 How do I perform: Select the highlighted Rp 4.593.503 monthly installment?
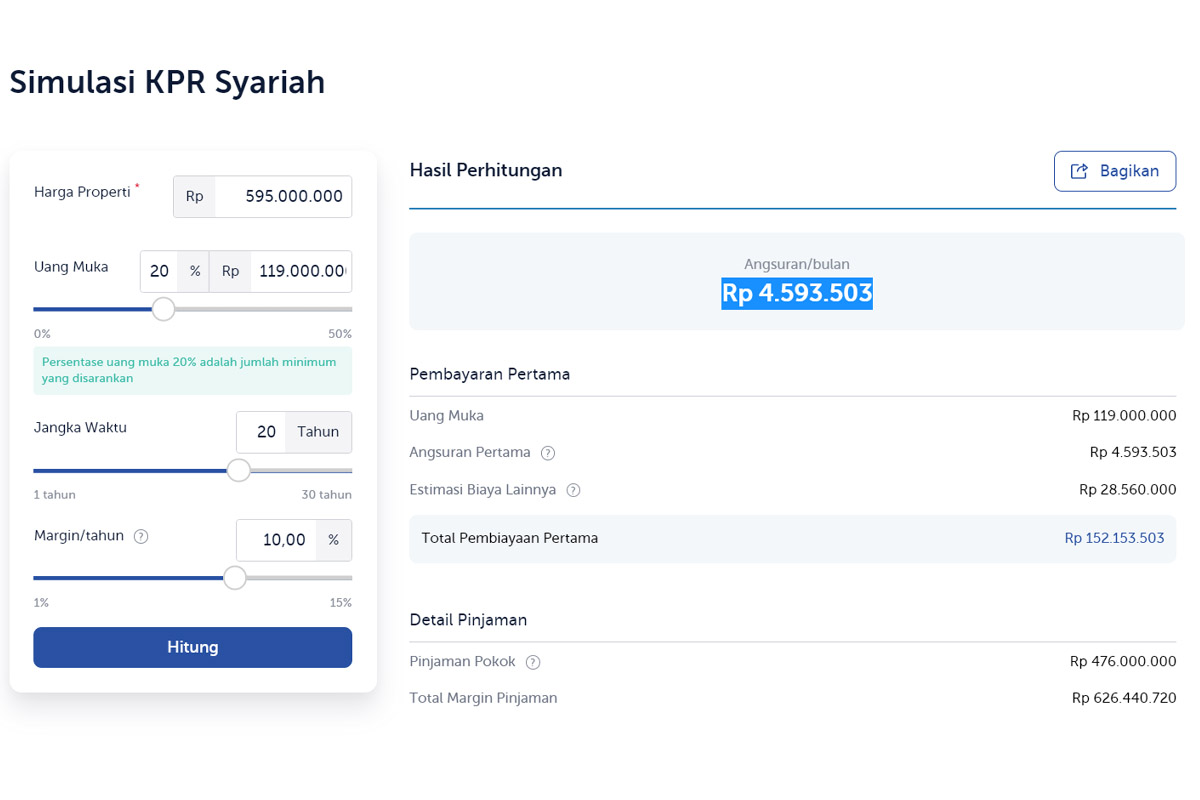(x=796, y=294)
